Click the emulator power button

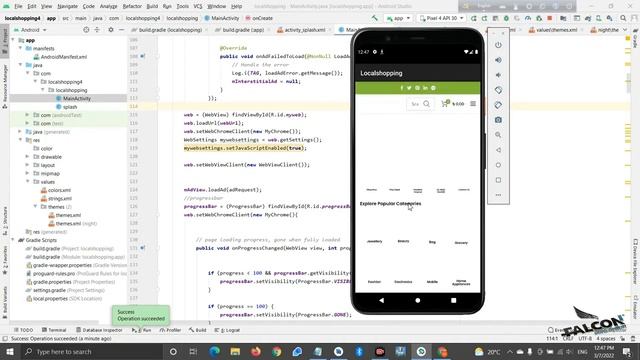498,45
